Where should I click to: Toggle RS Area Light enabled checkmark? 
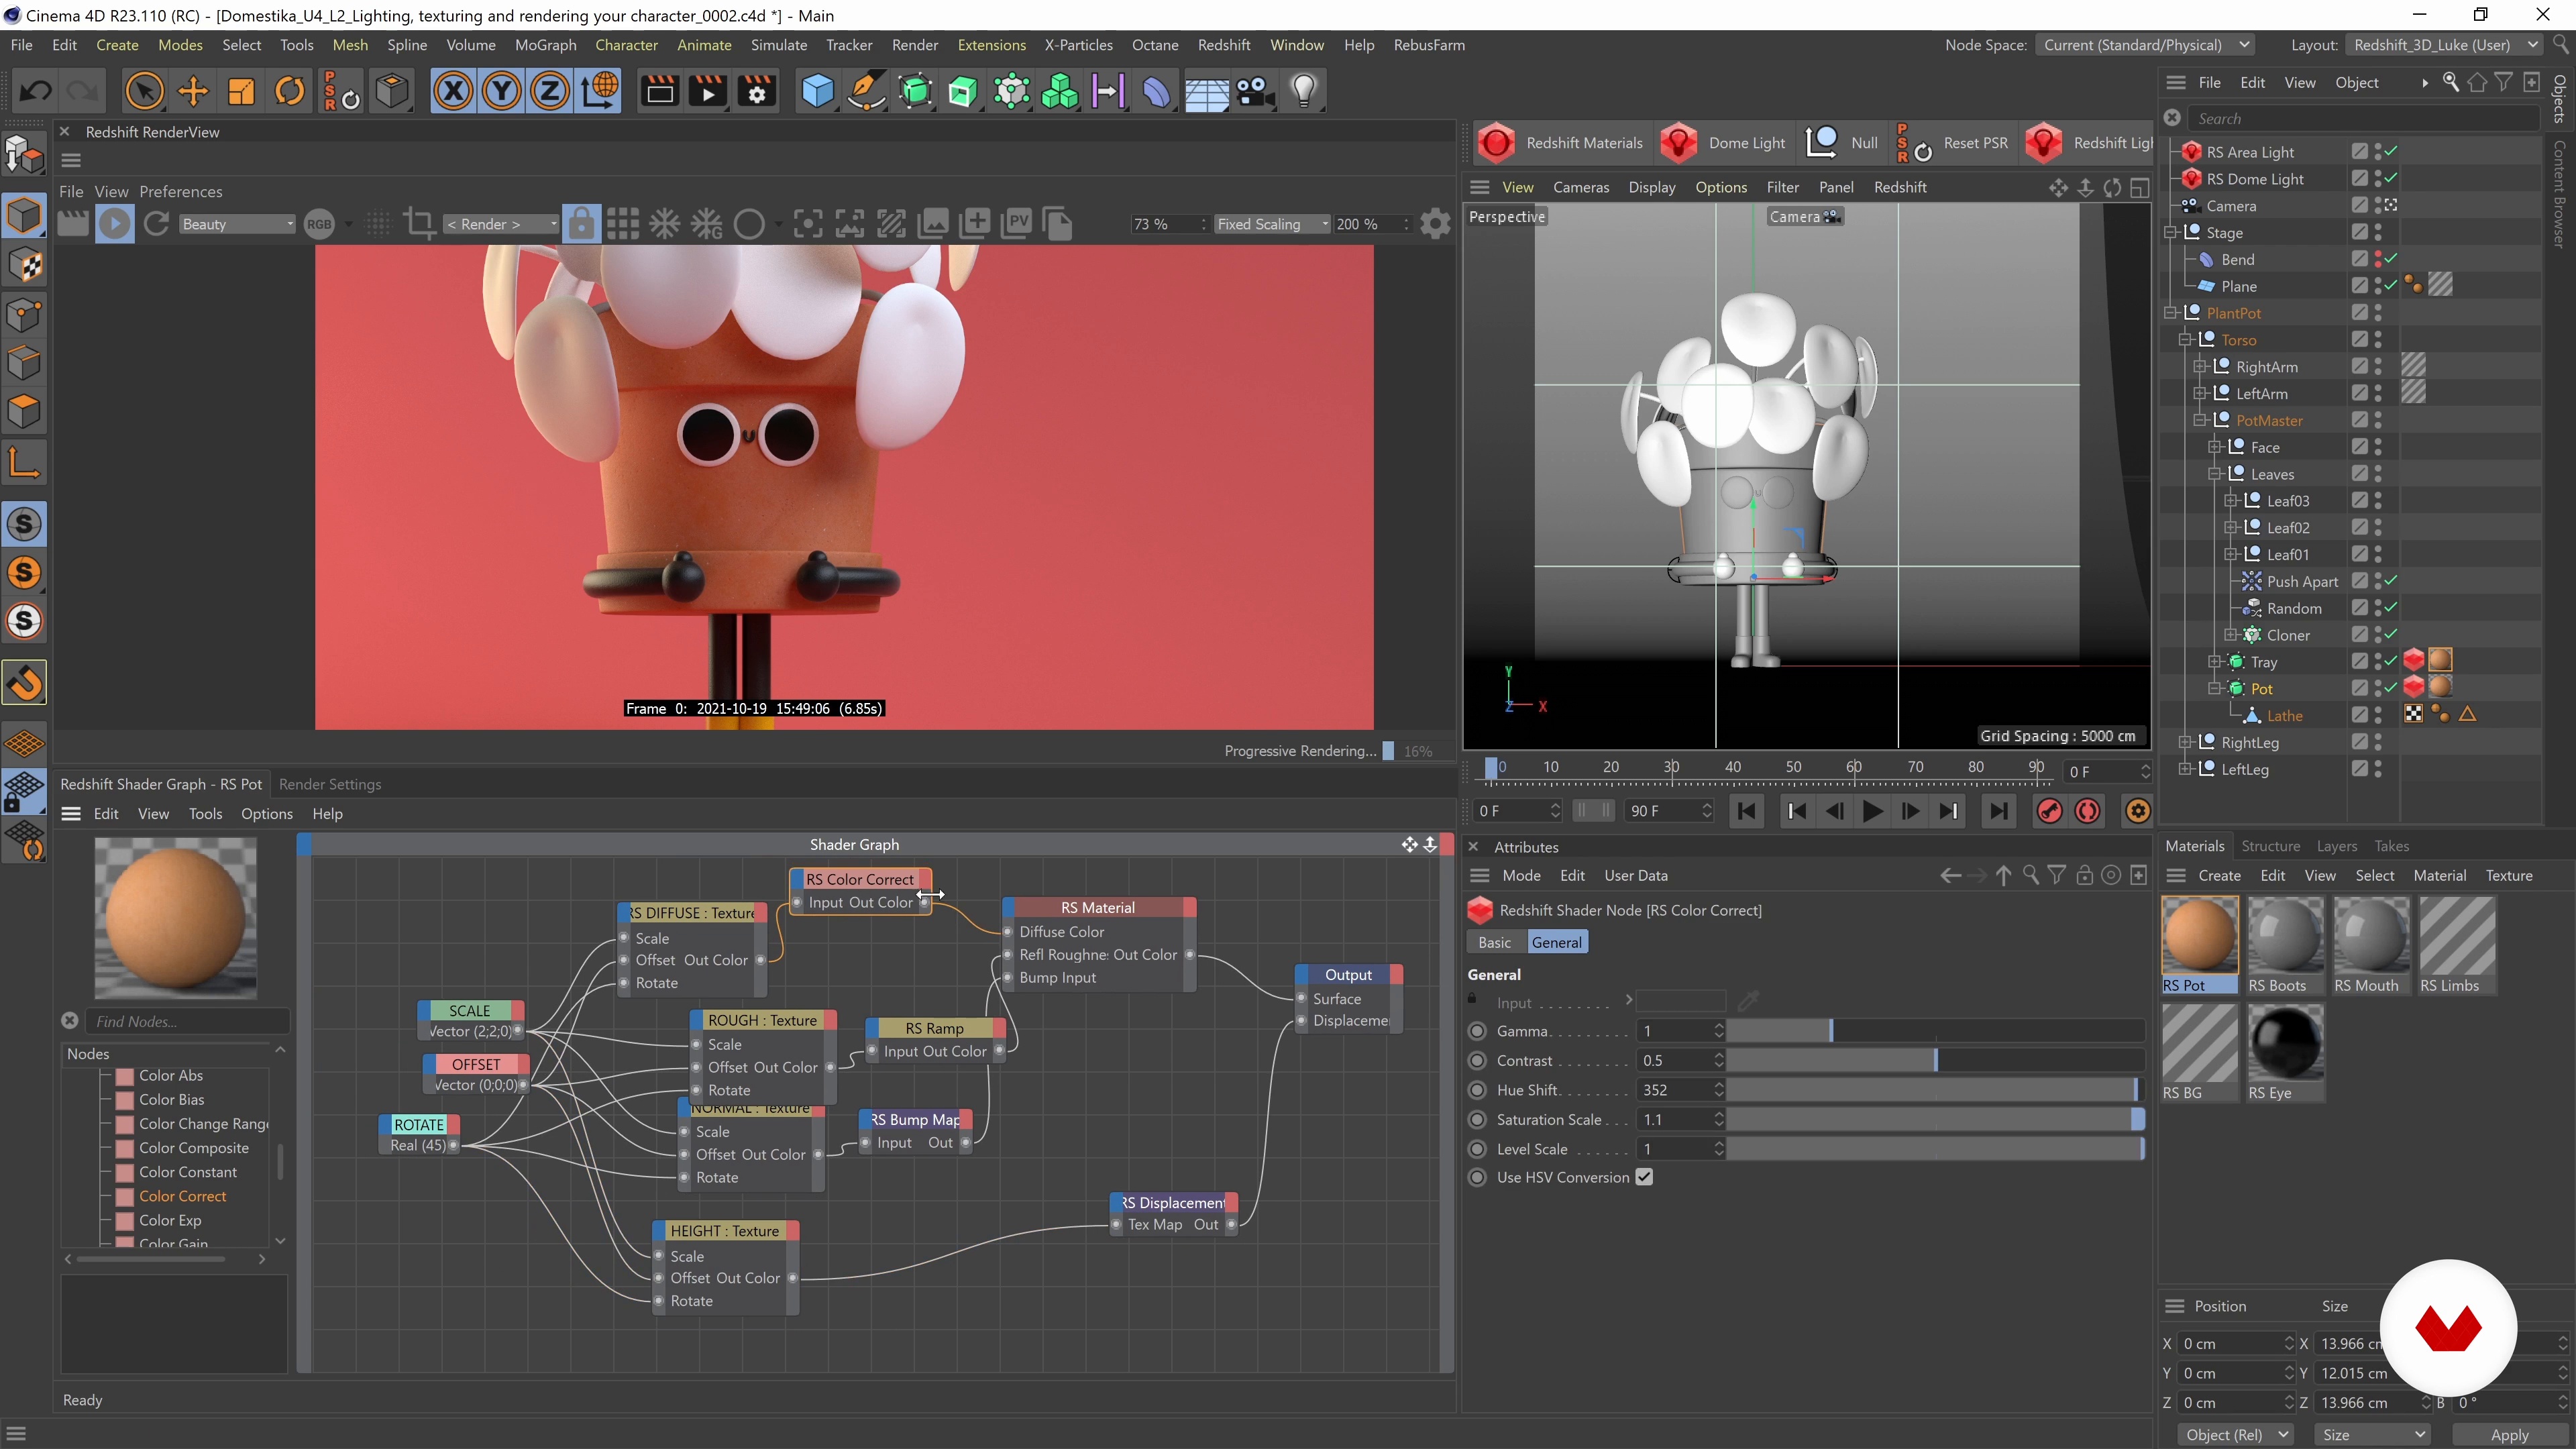[2391, 152]
